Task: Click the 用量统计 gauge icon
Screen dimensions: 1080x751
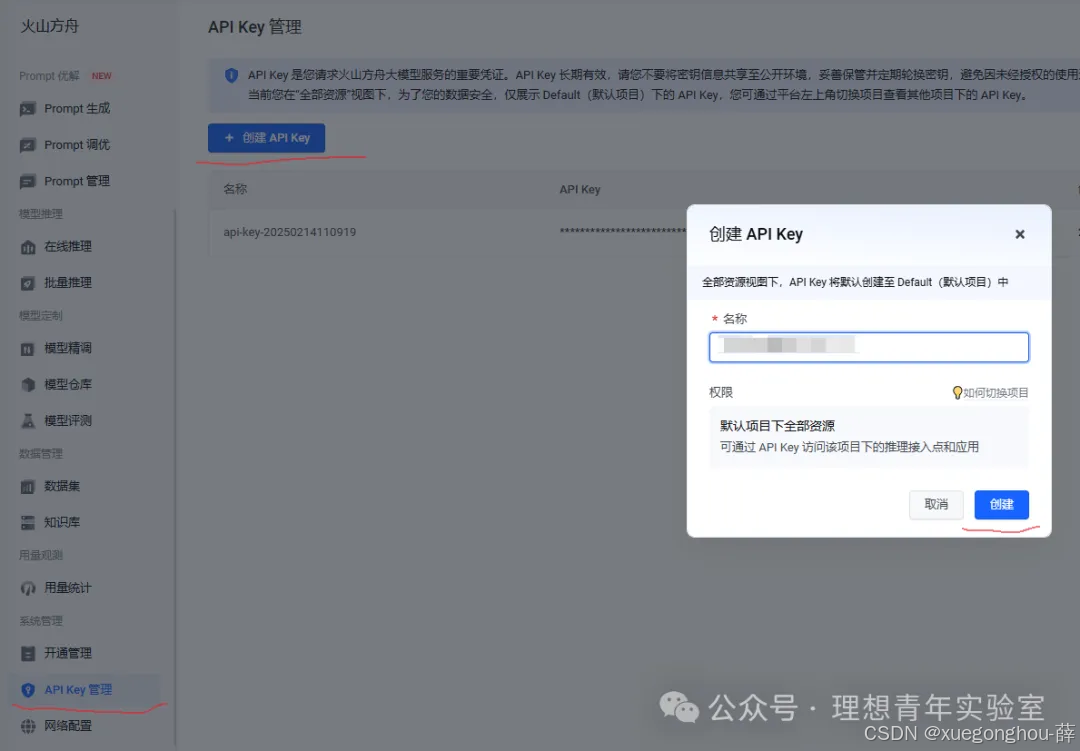Action: [28, 588]
